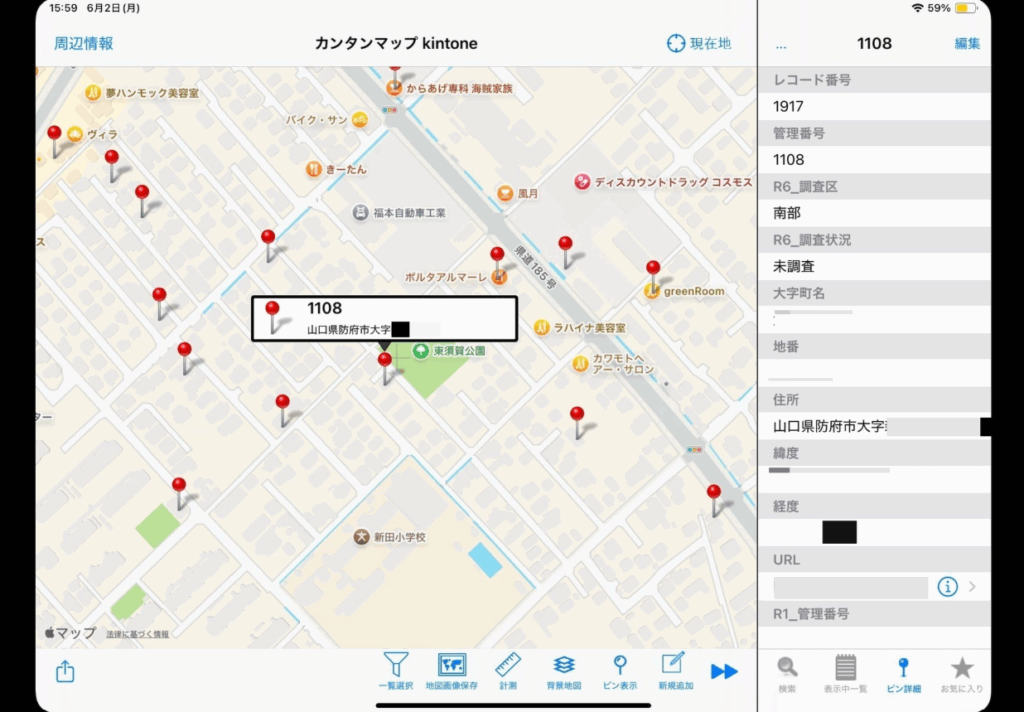Tap the share icon in bottom toolbar
The width and height of the screenshot is (1024, 712).
pos(65,671)
